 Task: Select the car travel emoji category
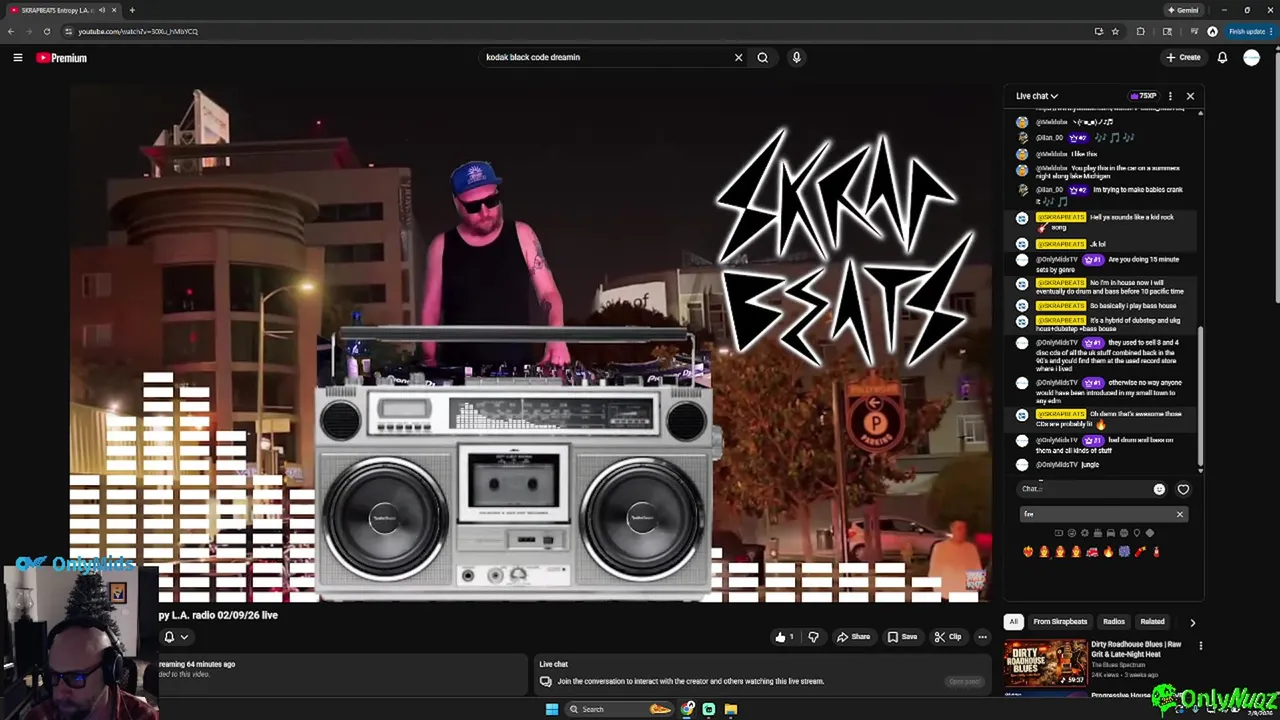coord(1111,533)
